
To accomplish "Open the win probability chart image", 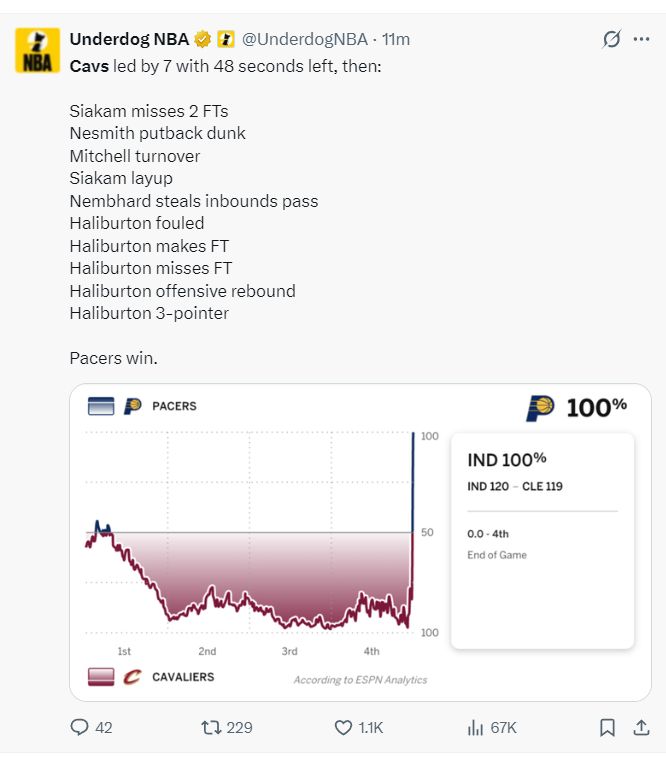I will 361,542.
